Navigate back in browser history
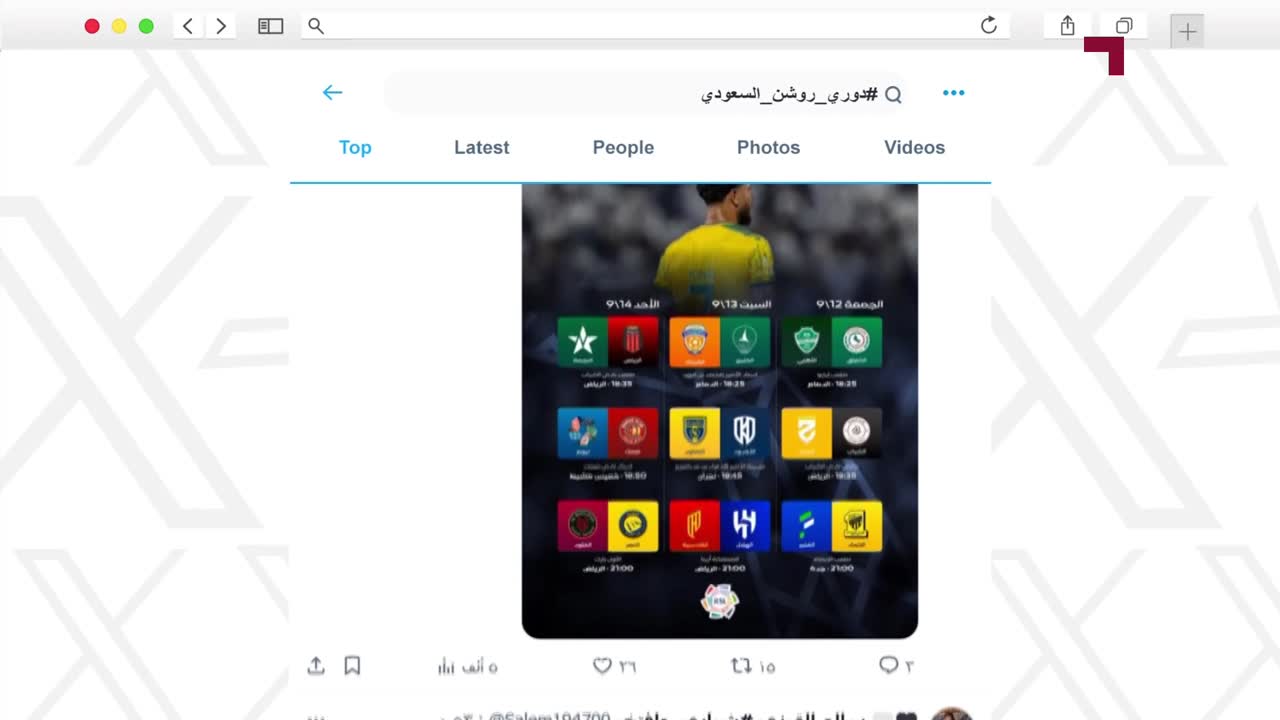 (188, 26)
